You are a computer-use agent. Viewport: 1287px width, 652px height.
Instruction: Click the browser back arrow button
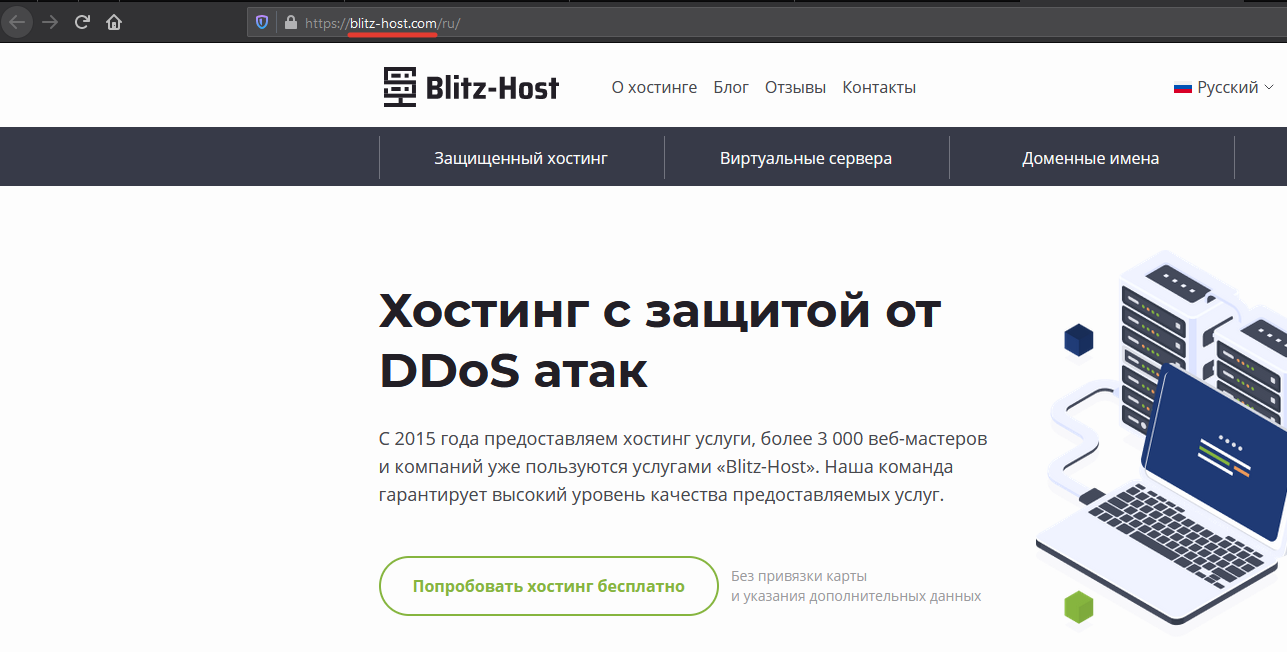point(17,22)
